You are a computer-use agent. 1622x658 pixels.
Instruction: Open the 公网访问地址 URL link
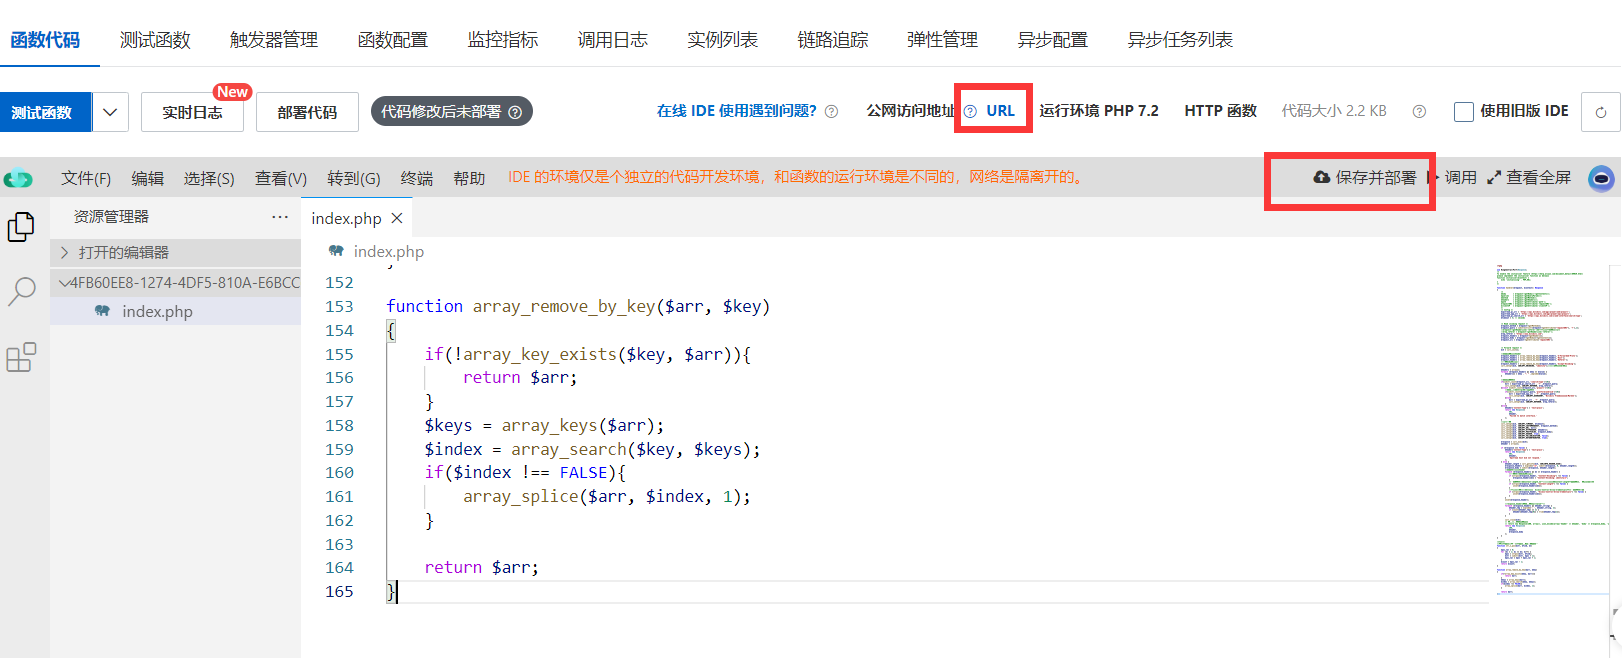tap(1000, 111)
